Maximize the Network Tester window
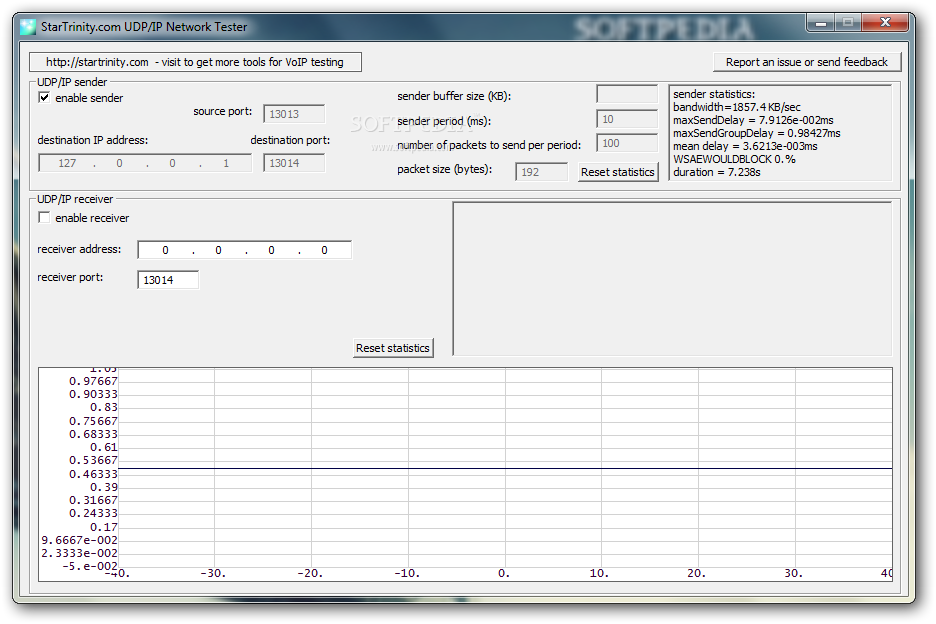Viewport: 936px width, 624px height. [x=848, y=23]
